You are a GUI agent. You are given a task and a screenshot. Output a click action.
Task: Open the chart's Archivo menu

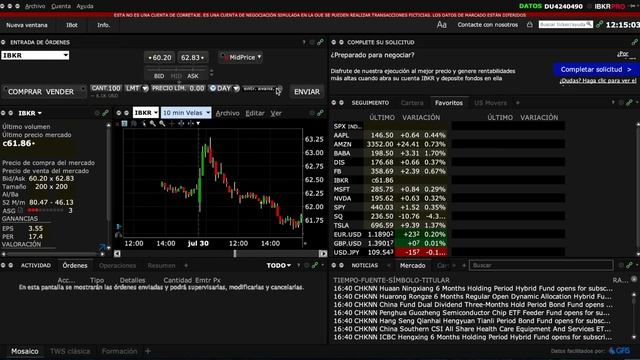pos(227,113)
